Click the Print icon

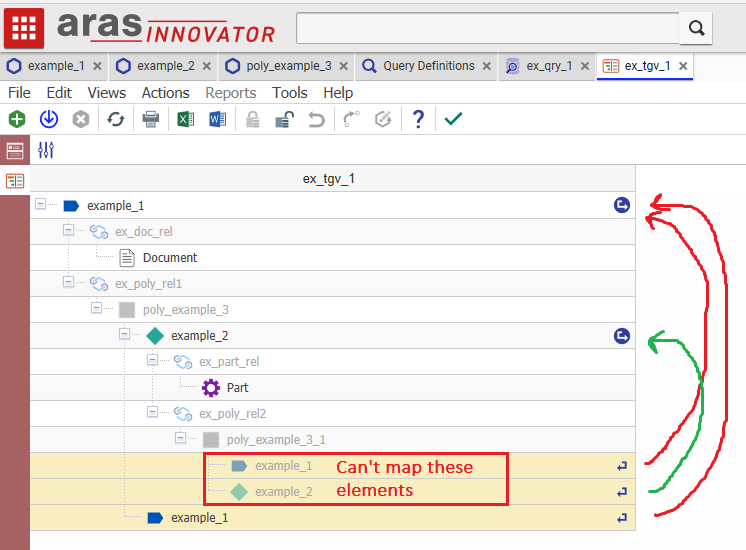point(150,119)
